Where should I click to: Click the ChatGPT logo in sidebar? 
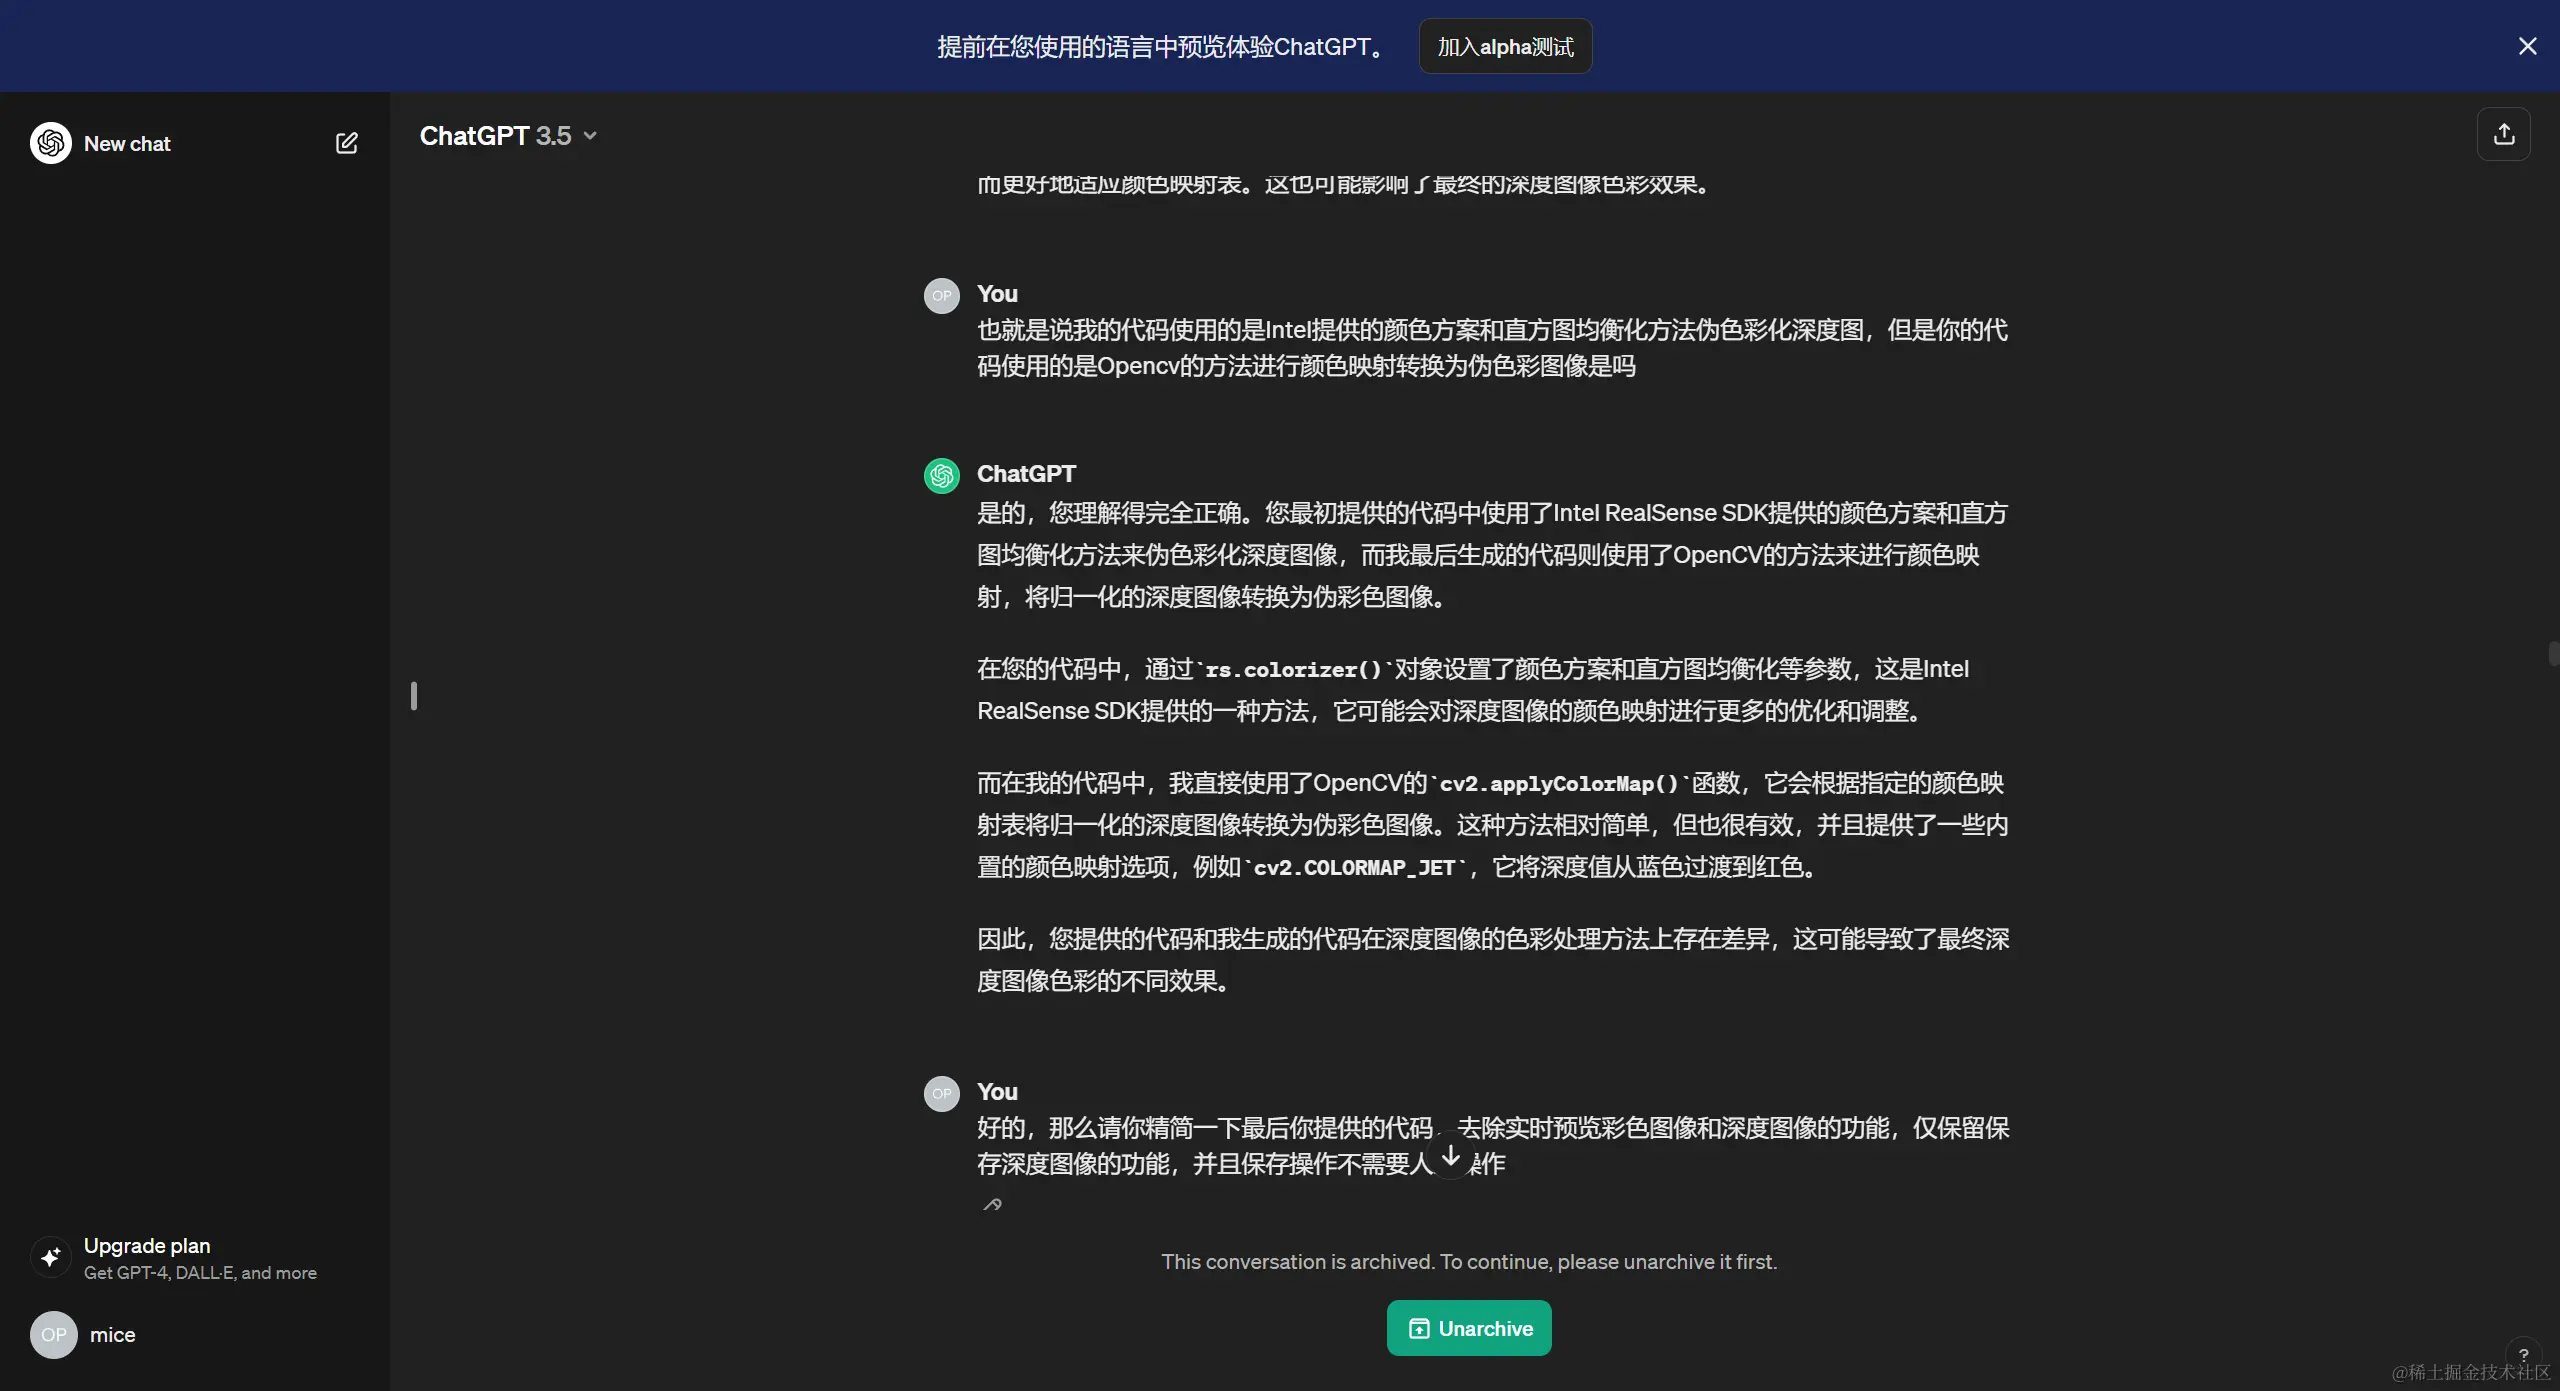tap(51, 143)
